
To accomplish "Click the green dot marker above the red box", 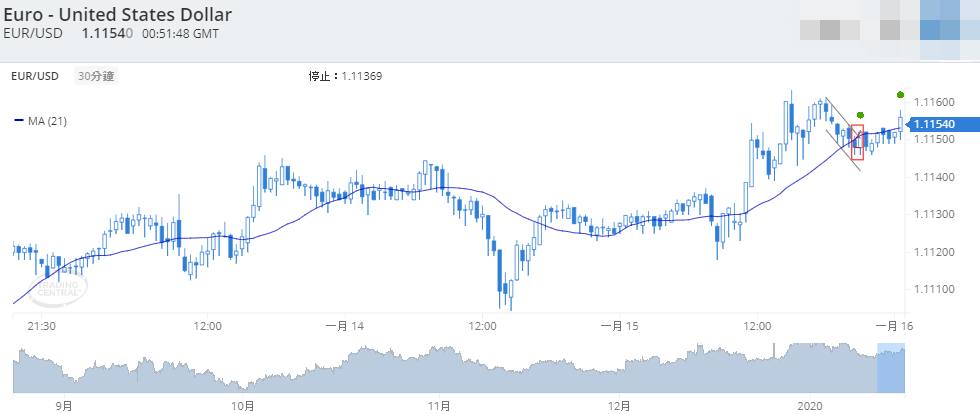I will [x=860, y=115].
